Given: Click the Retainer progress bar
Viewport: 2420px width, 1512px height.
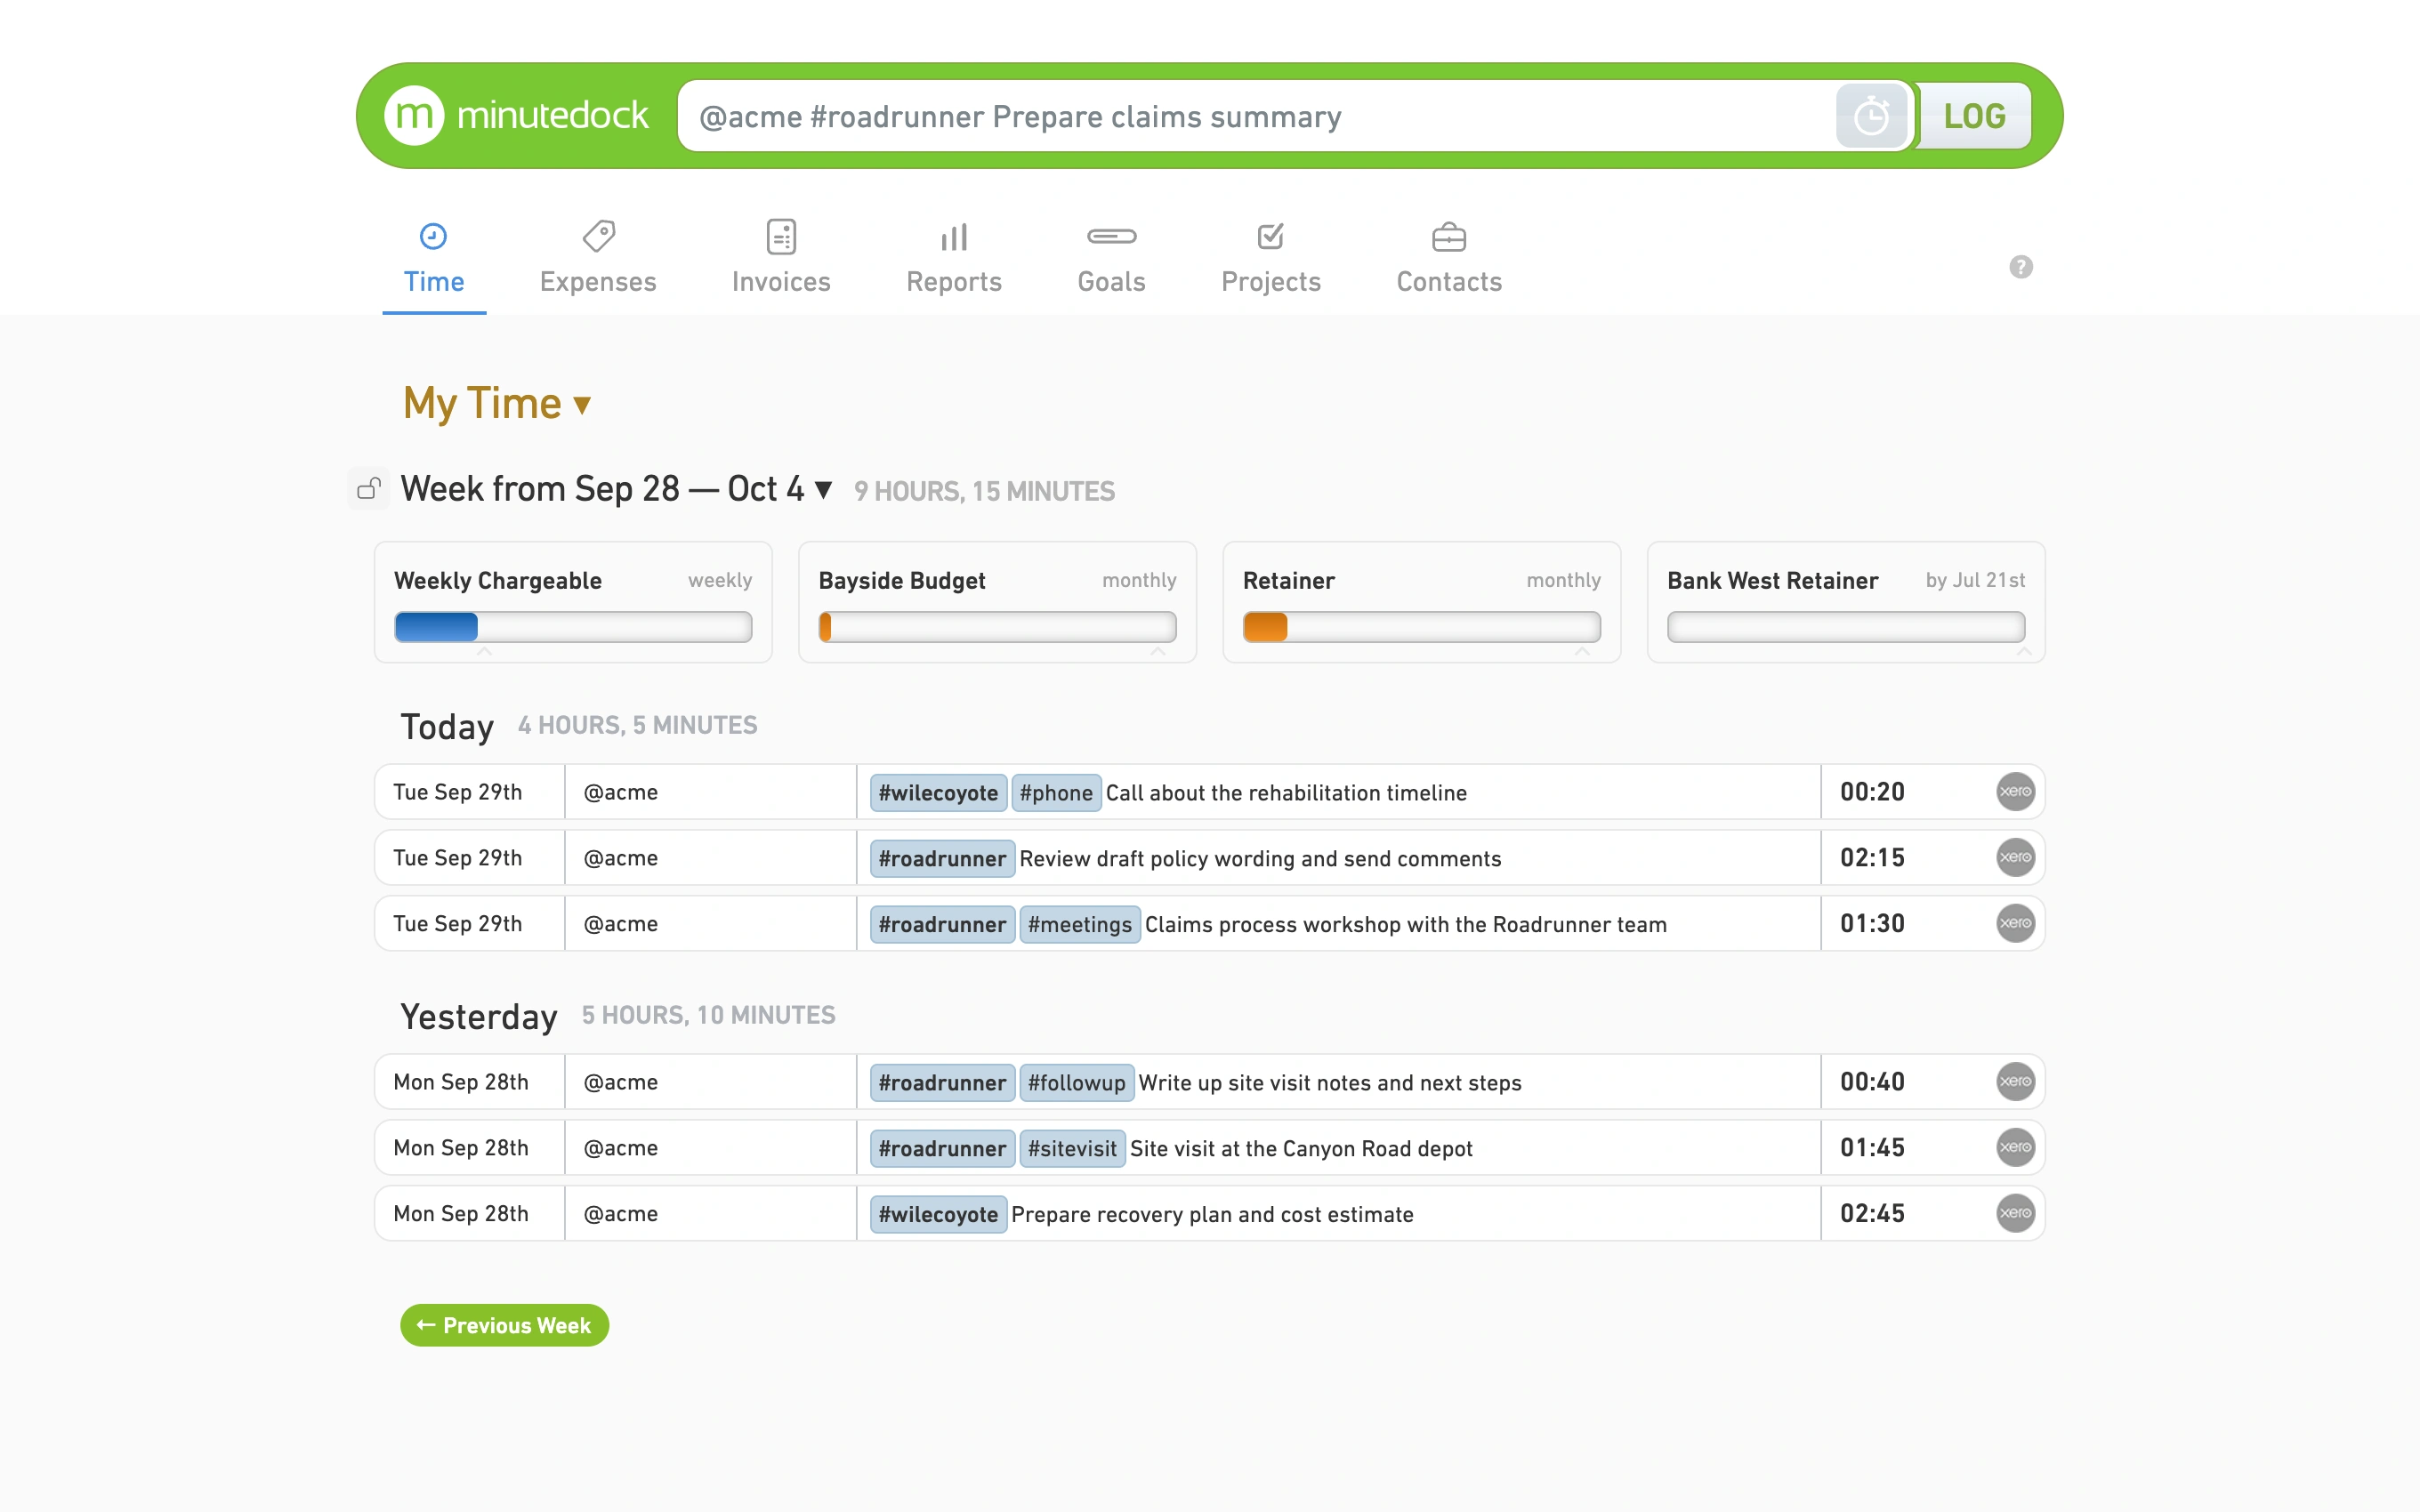Looking at the screenshot, I should 1422,627.
